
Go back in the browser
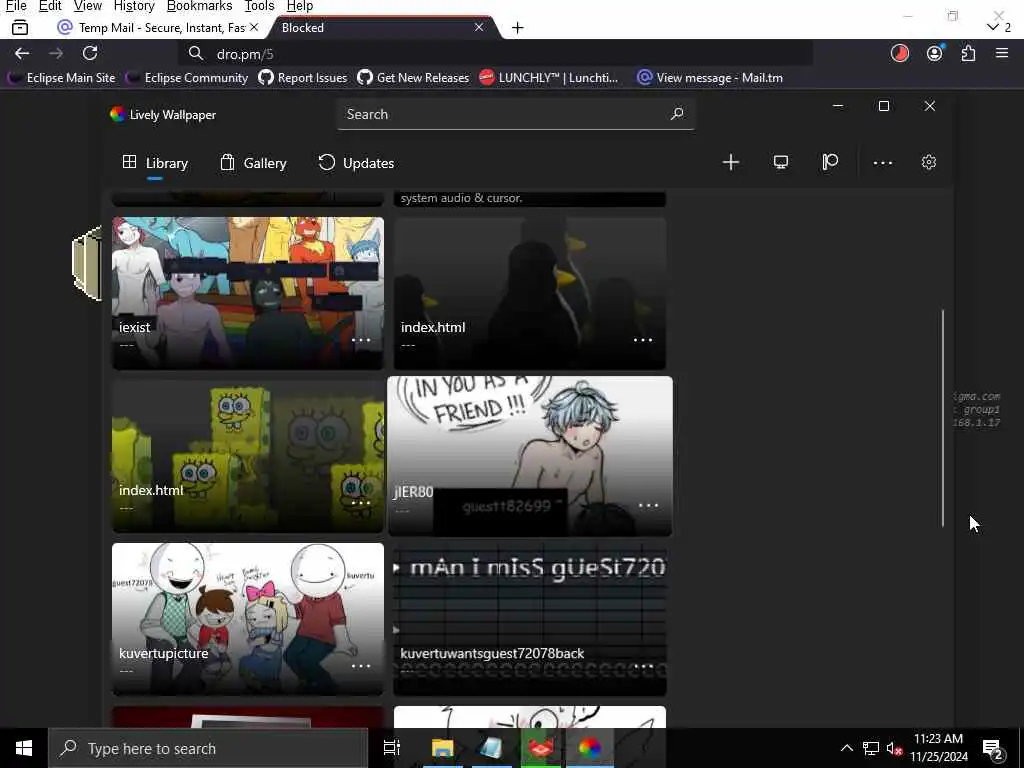click(x=22, y=54)
